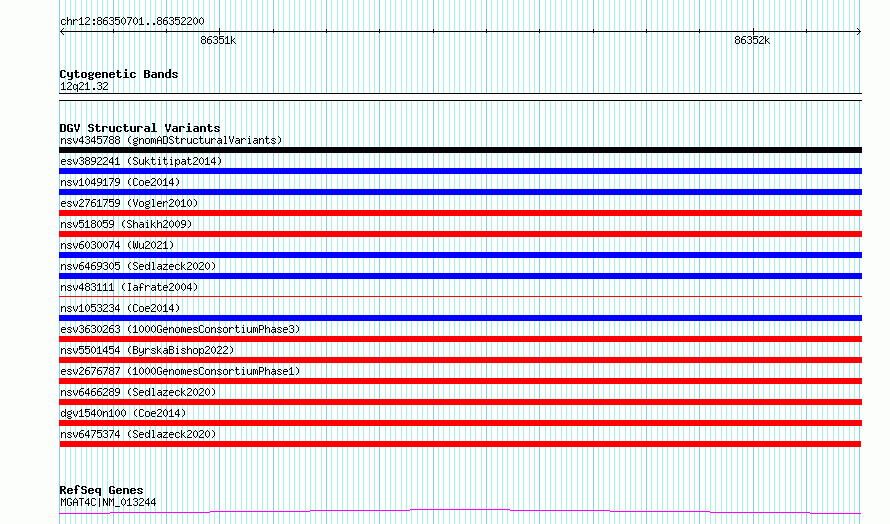
Task: Click the nsv6469305 (Sedlazeck2020) label
Action: coord(138,266)
